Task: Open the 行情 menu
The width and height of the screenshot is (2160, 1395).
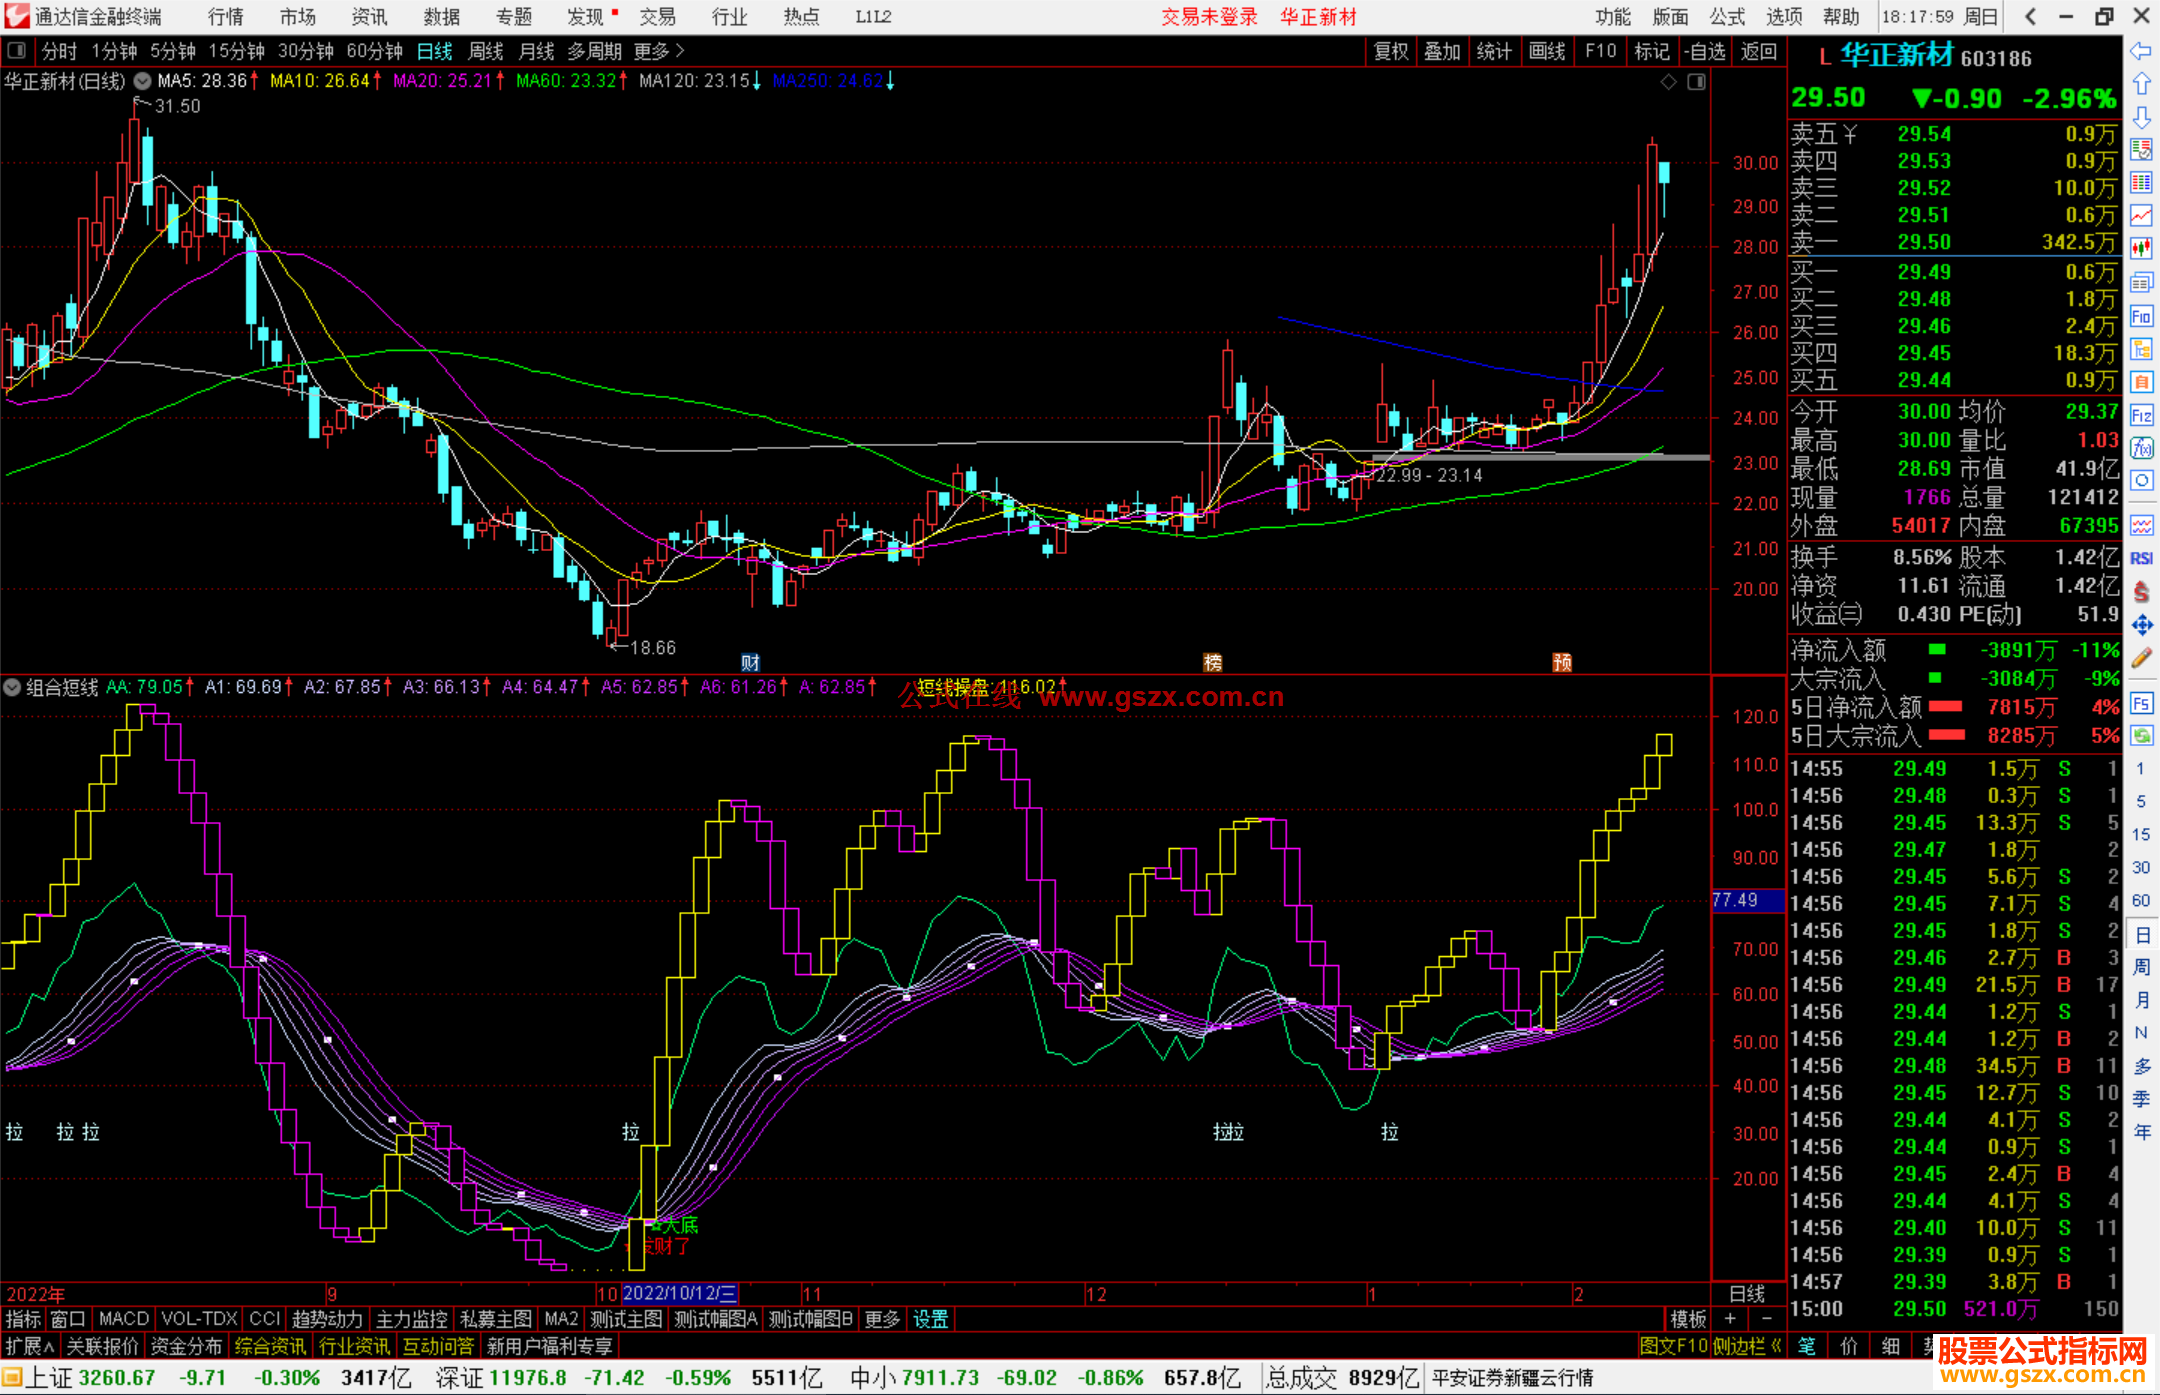Action: 225,17
